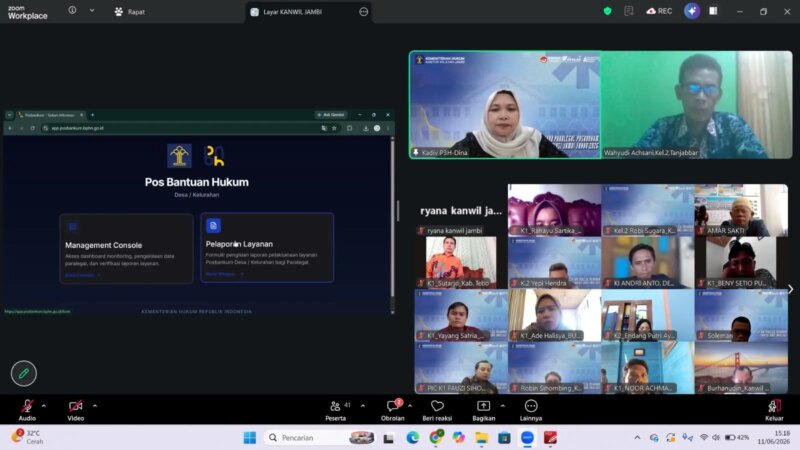The image size is (800, 450).
Task: Open the meeting notes icon near REC
Action: 629,11
